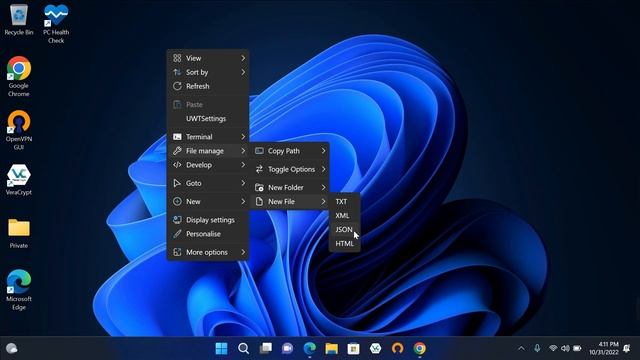Open VeraCrypt from the taskbar

click(376, 348)
